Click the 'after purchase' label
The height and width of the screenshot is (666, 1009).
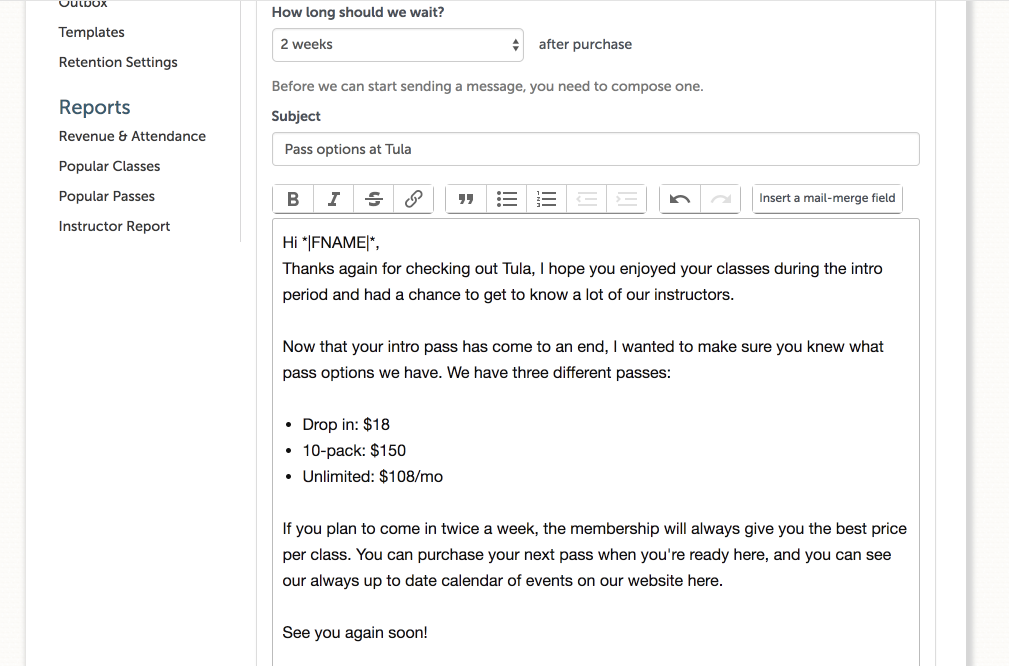coord(585,44)
